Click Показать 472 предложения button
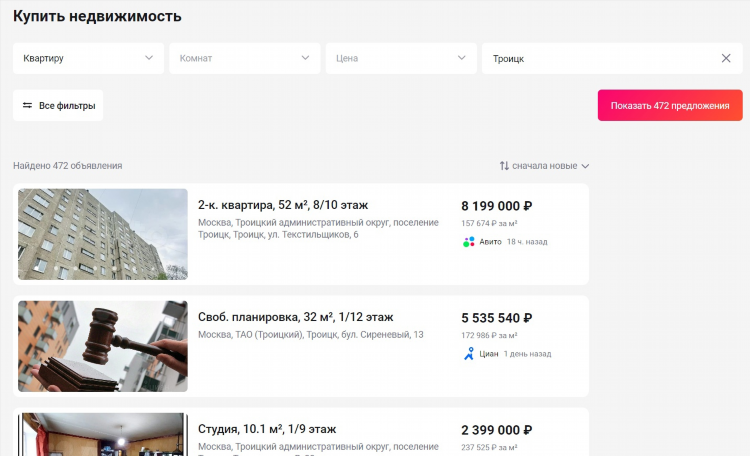750x456 pixels. point(670,105)
